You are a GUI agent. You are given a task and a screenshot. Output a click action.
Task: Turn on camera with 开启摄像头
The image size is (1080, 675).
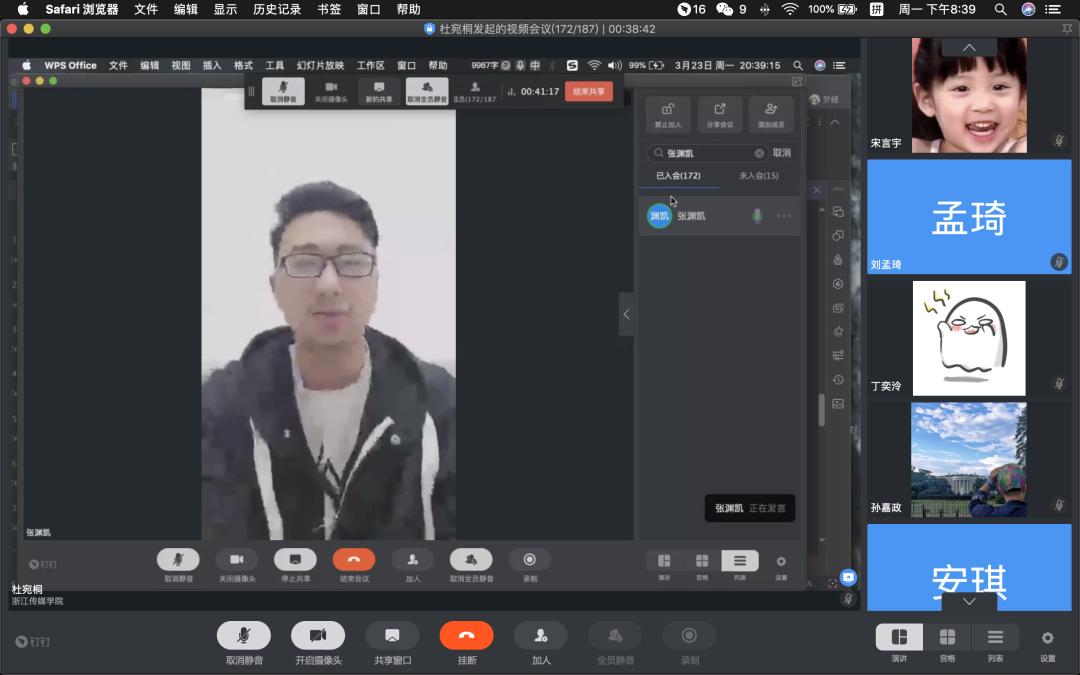pos(318,635)
